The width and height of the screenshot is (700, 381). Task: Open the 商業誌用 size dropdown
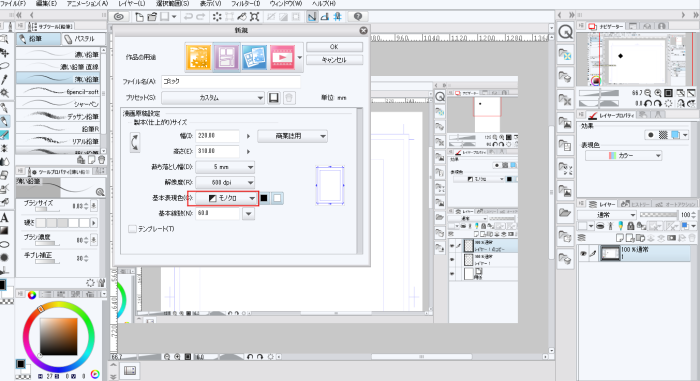click(x=292, y=136)
